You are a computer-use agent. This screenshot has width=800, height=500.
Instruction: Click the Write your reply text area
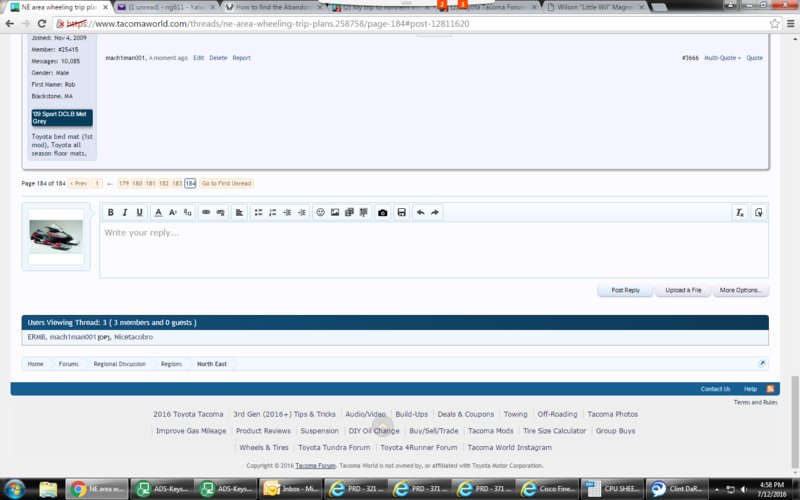(434, 250)
